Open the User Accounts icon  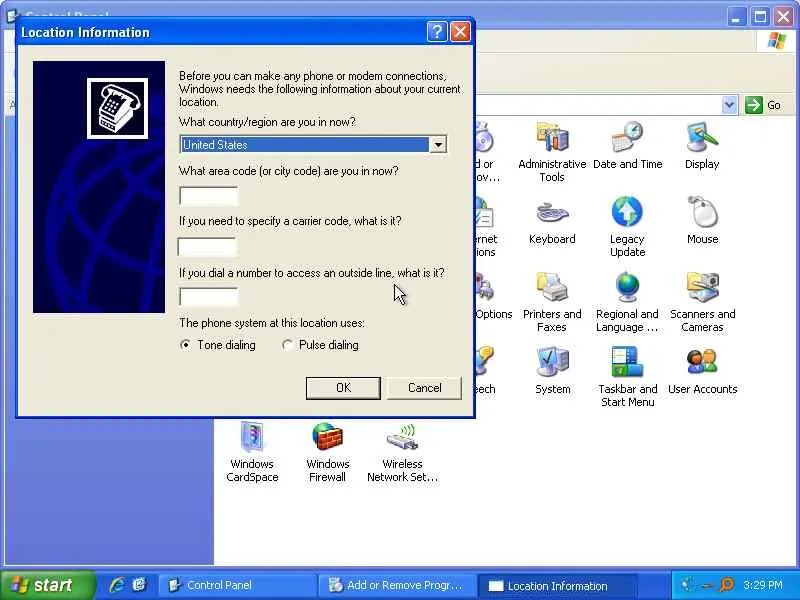703,370
